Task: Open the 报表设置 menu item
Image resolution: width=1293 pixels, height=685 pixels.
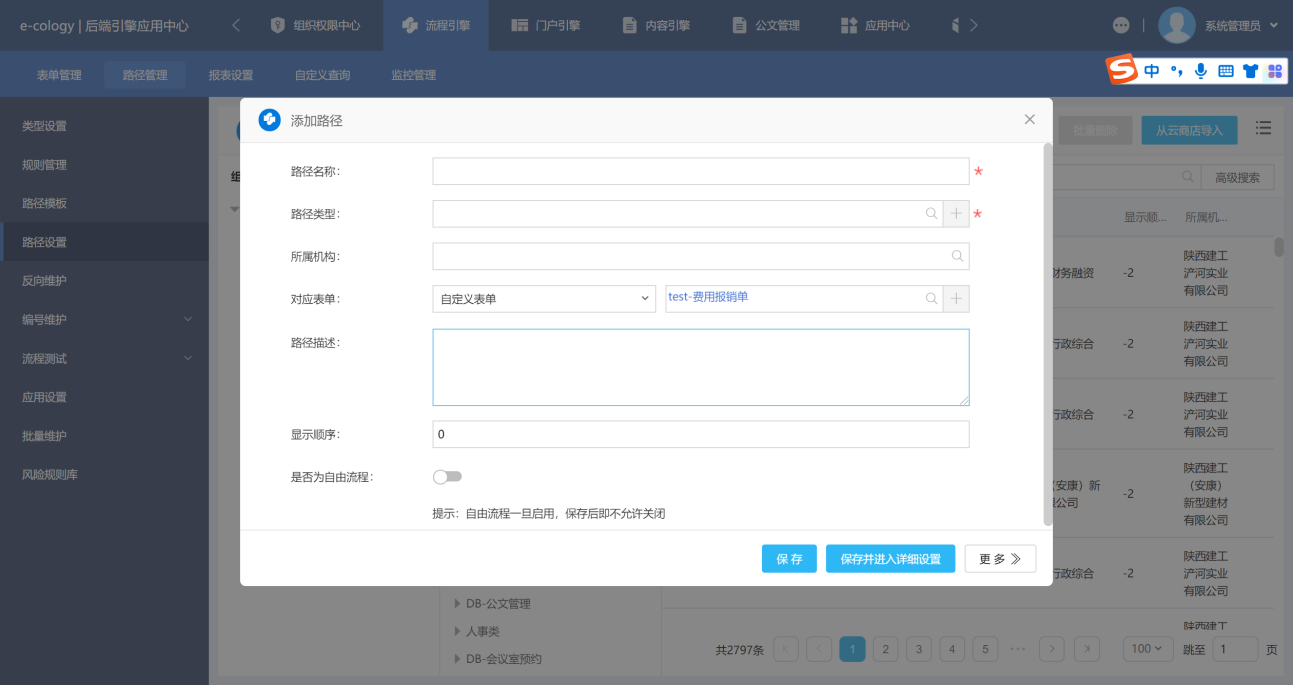Action: 231,75
